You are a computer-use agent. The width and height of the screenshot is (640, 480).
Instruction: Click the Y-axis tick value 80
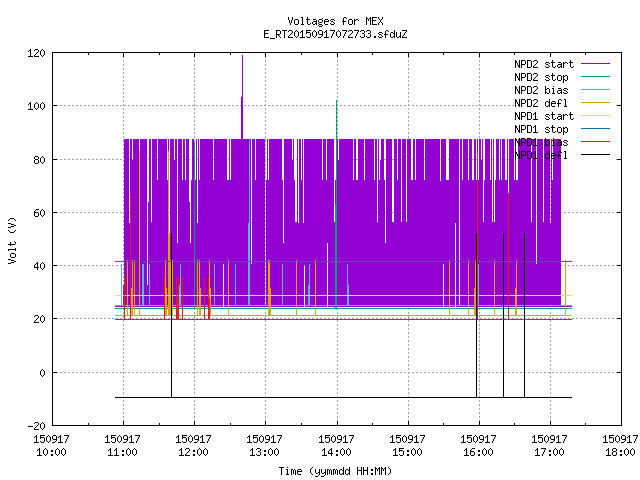40,160
